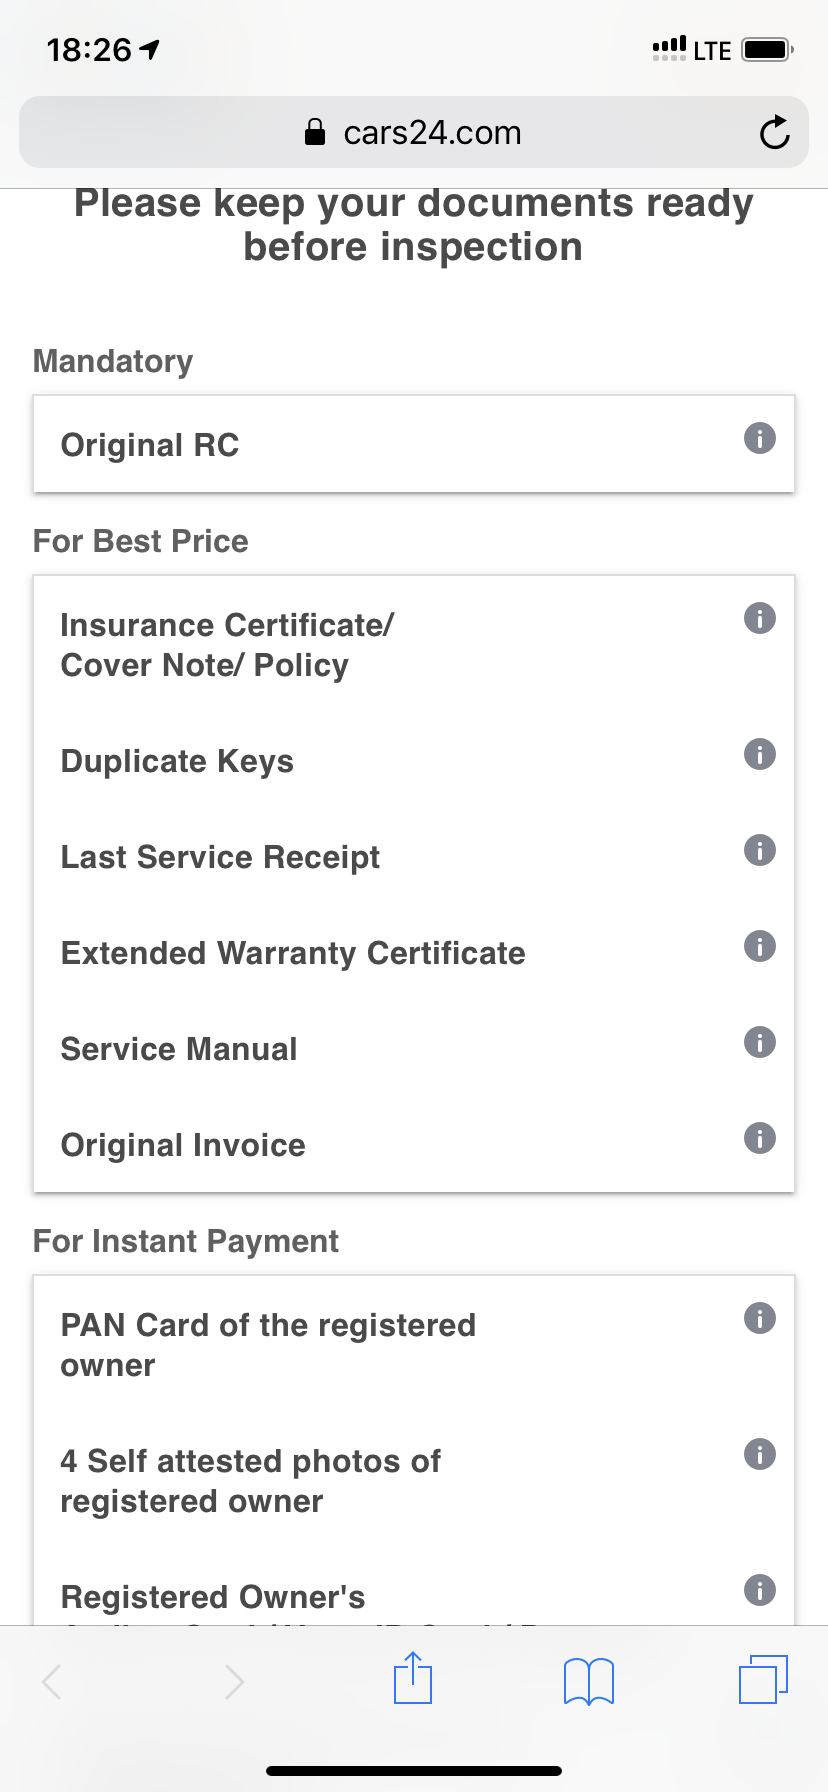Reload the cars24.com page

coord(774,132)
